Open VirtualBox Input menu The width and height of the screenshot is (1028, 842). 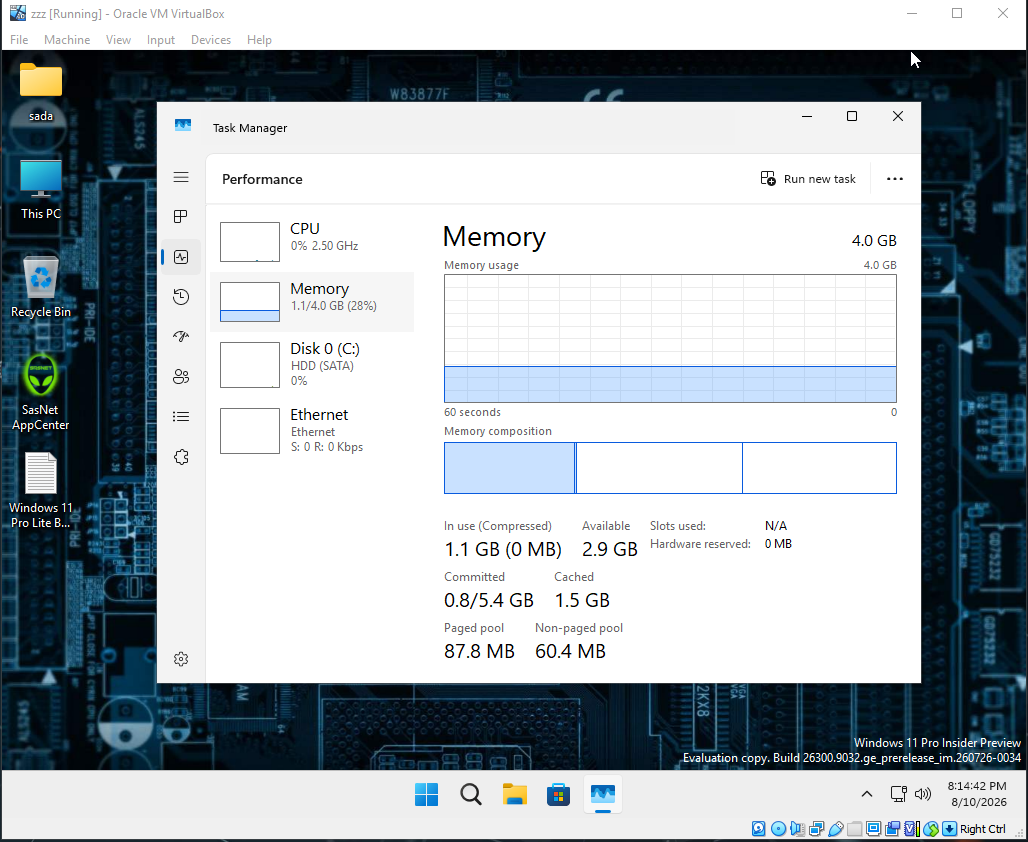[x=161, y=40]
